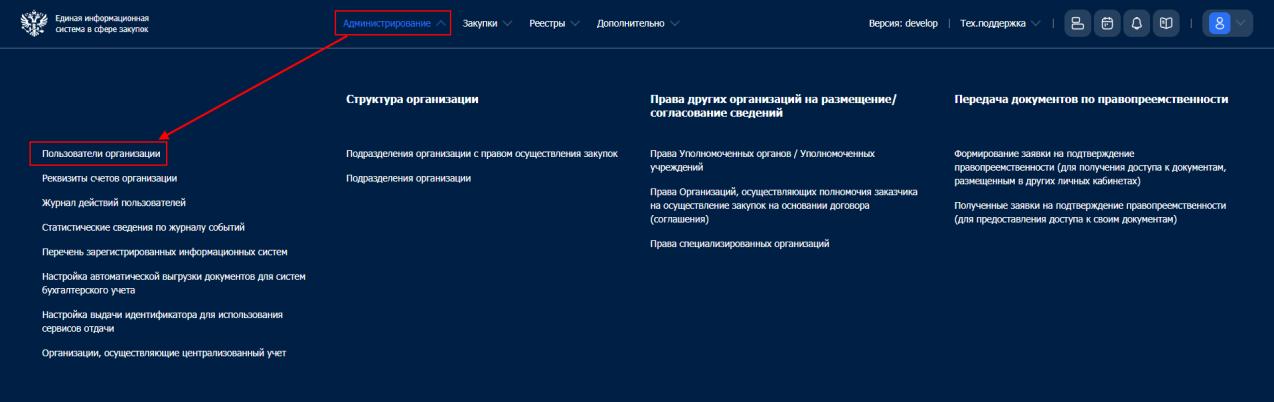Viewport: 1274px width, 402px height.
Task: Click the Версия: develop label
Action: (903, 23)
